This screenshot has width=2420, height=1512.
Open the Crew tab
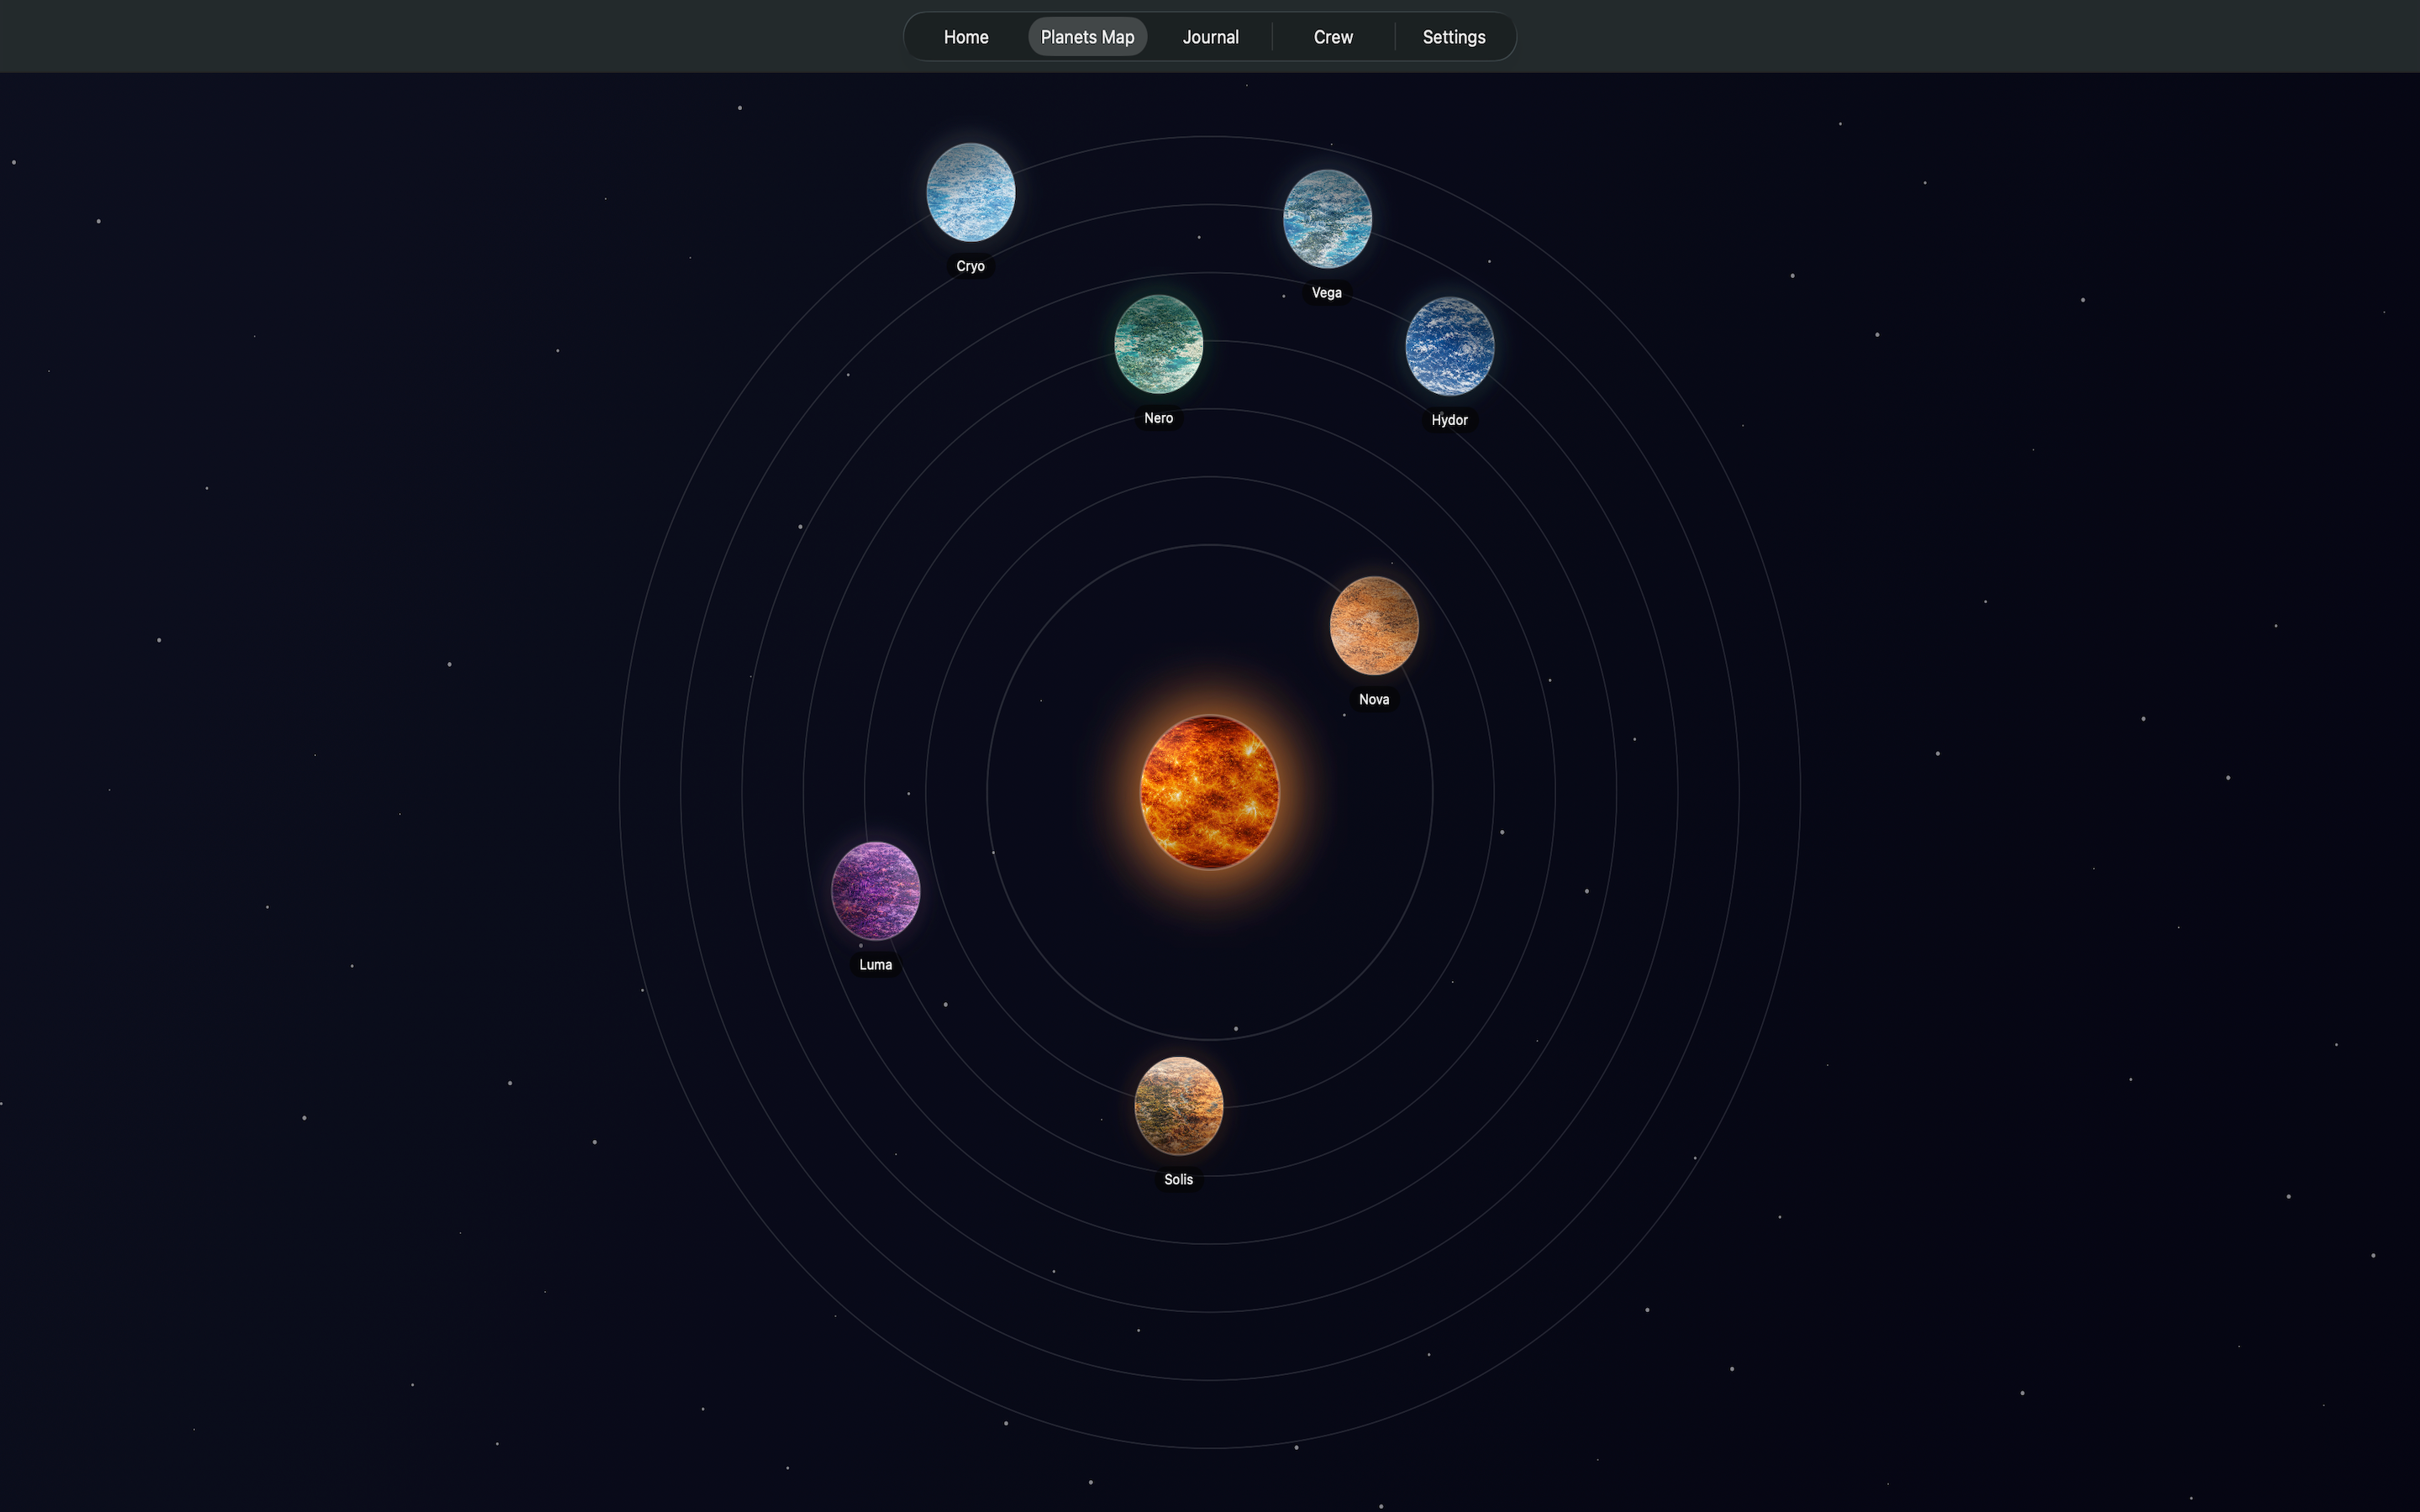(x=1333, y=37)
